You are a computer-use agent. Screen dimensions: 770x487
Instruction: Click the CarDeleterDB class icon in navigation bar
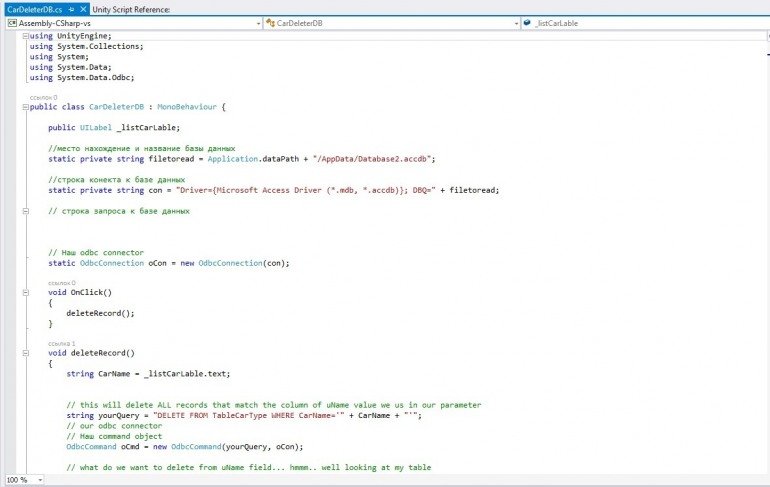pos(271,22)
